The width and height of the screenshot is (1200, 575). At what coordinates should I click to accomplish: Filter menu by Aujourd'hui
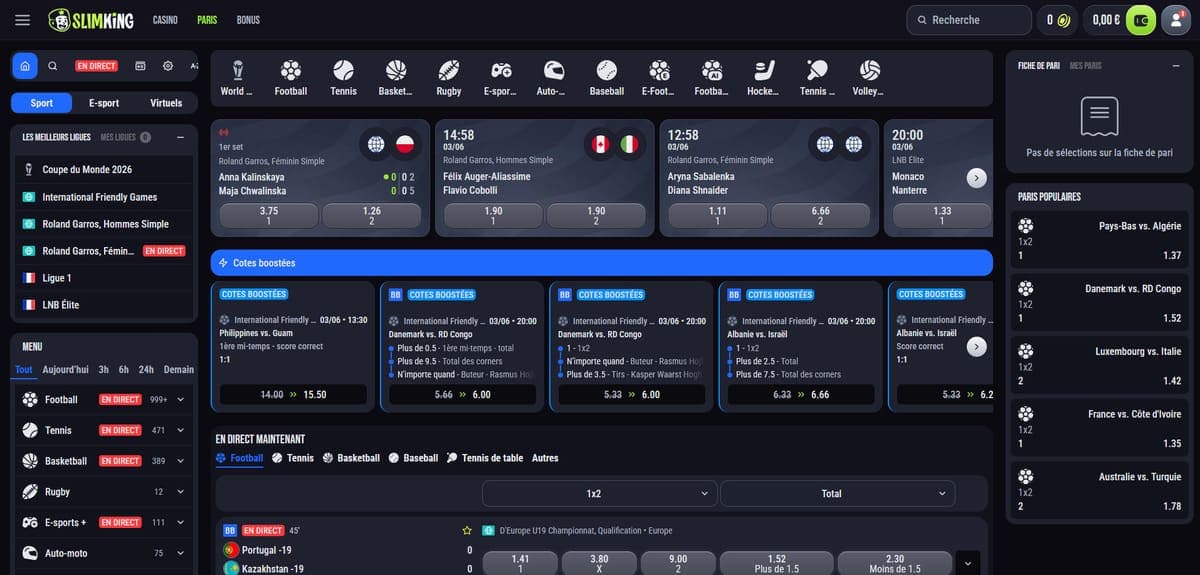pyautogui.click(x=65, y=369)
